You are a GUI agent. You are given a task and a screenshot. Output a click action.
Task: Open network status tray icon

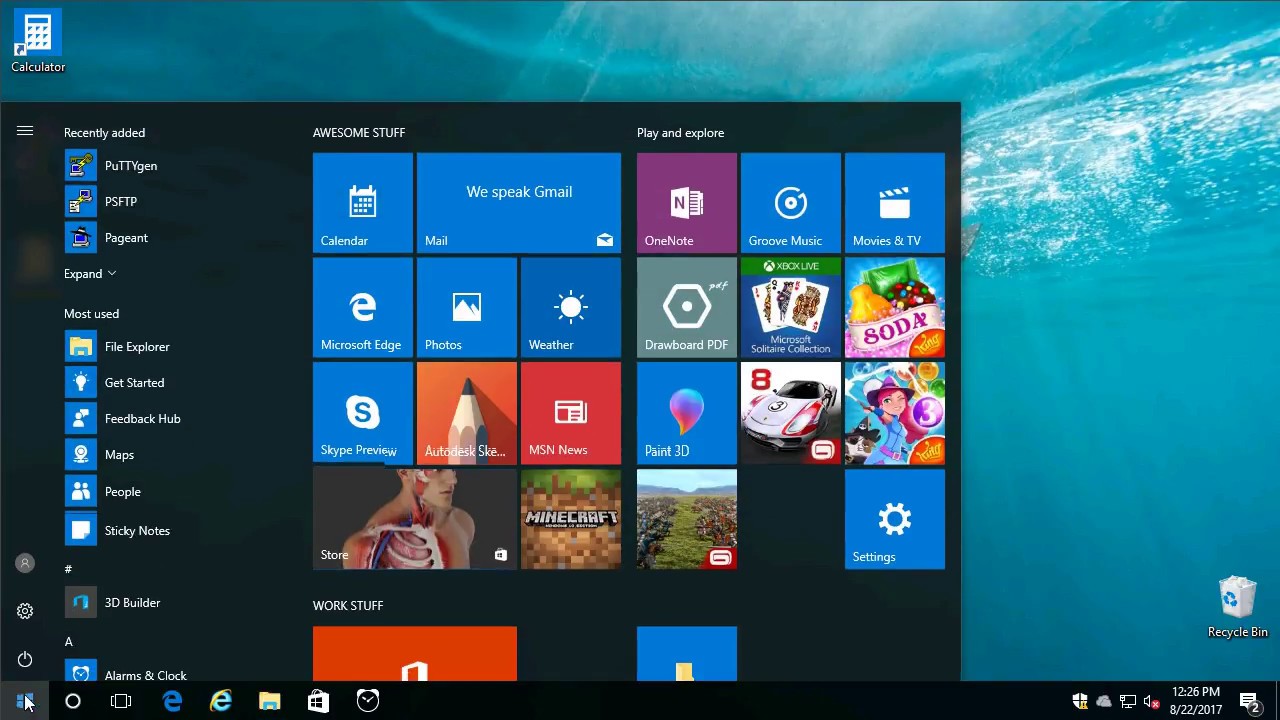point(1128,701)
